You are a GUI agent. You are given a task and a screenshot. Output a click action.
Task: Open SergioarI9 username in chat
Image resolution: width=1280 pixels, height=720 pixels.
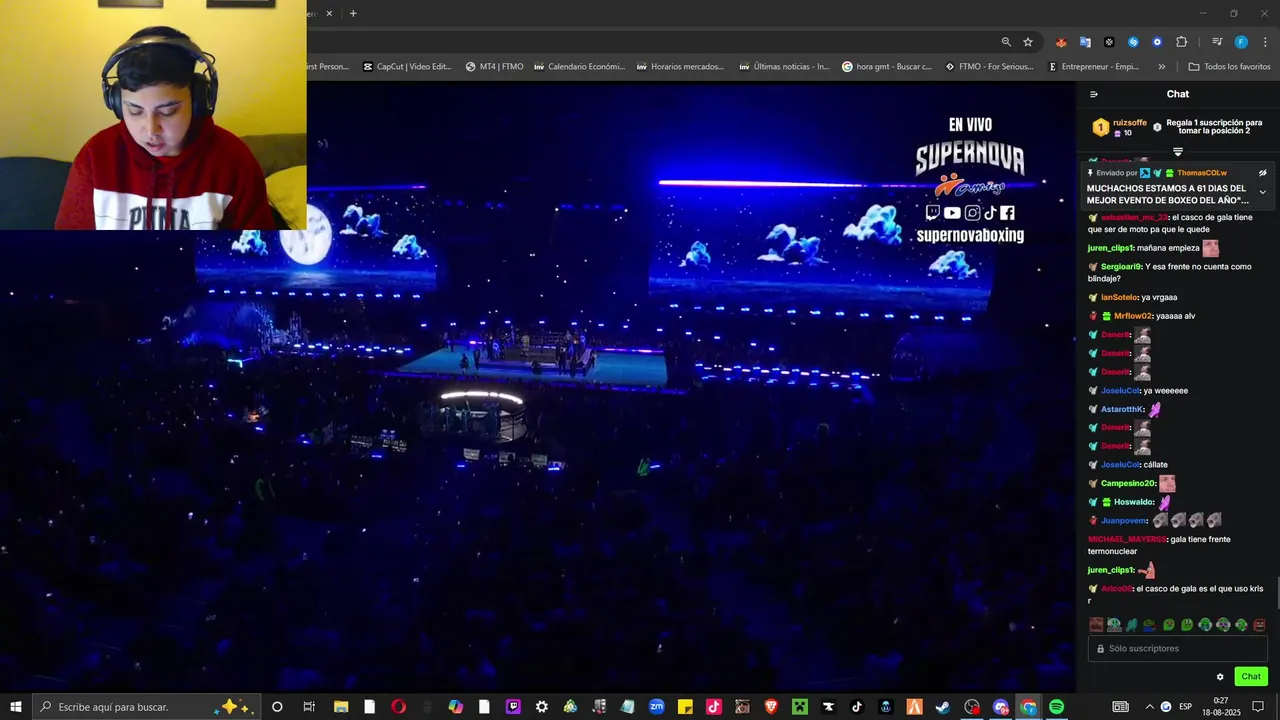1121,267
